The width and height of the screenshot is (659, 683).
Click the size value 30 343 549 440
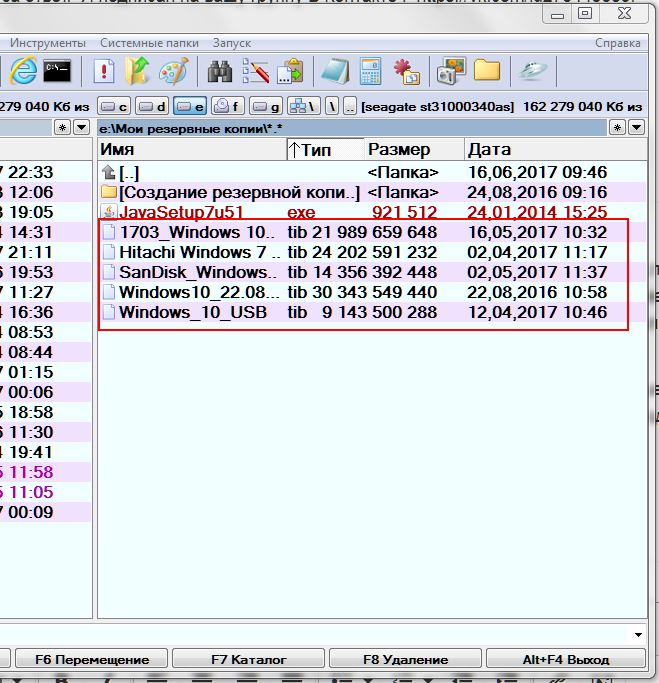click(374, 292)
